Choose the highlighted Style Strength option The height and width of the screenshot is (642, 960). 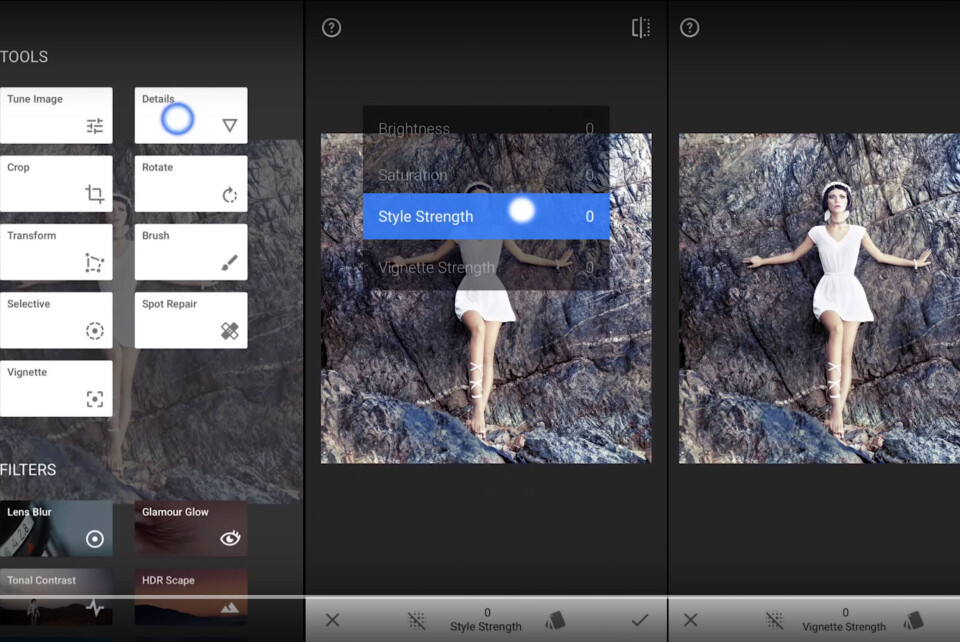click(485, 216)
